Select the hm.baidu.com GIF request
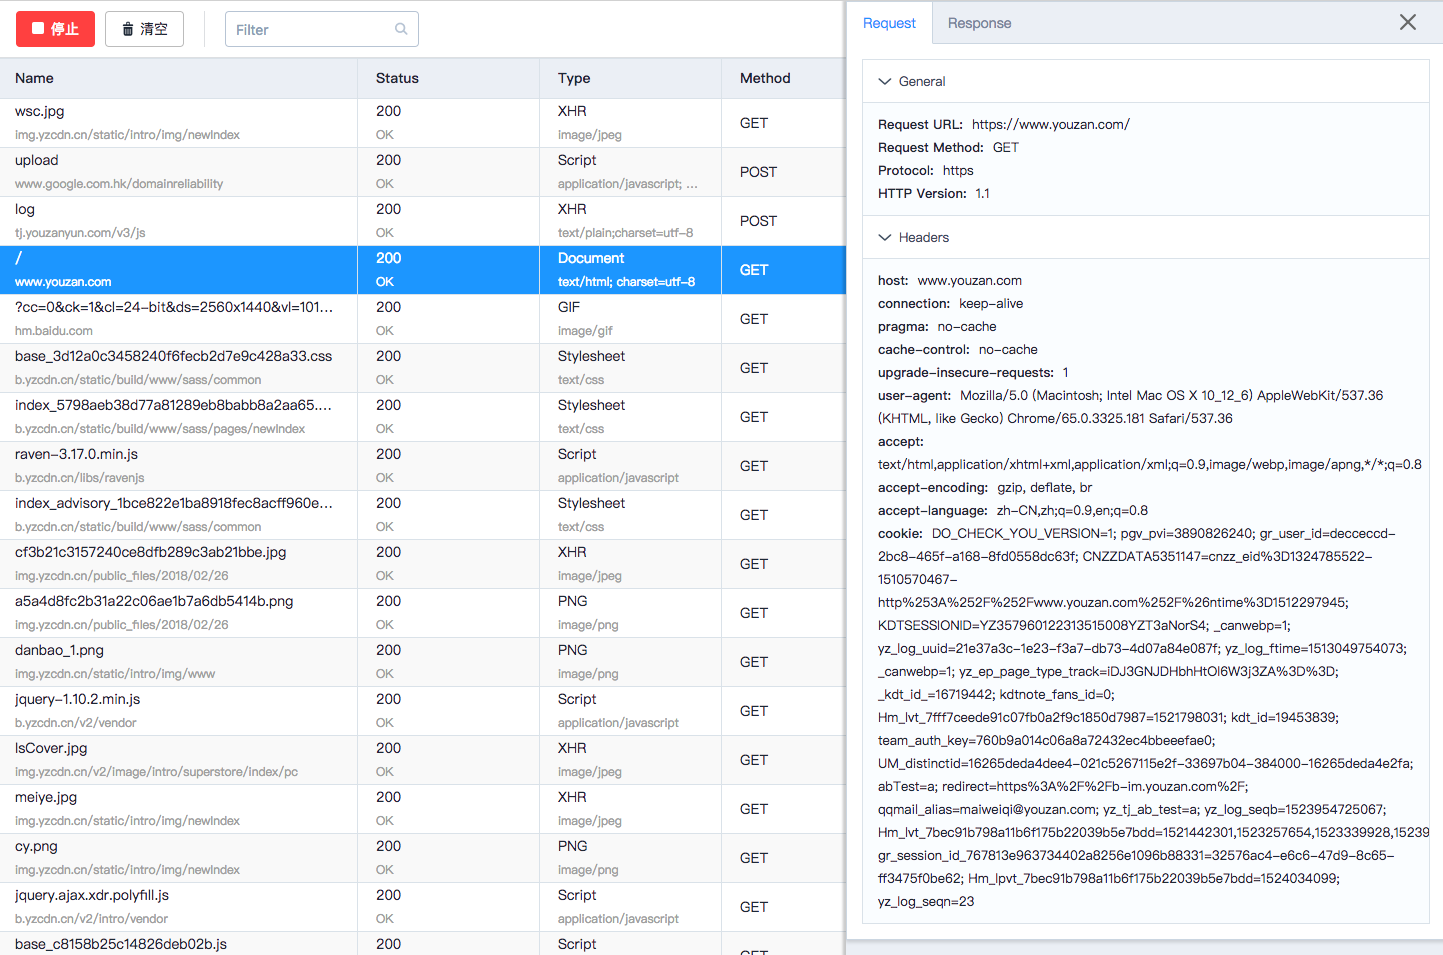 click(422, 319)
